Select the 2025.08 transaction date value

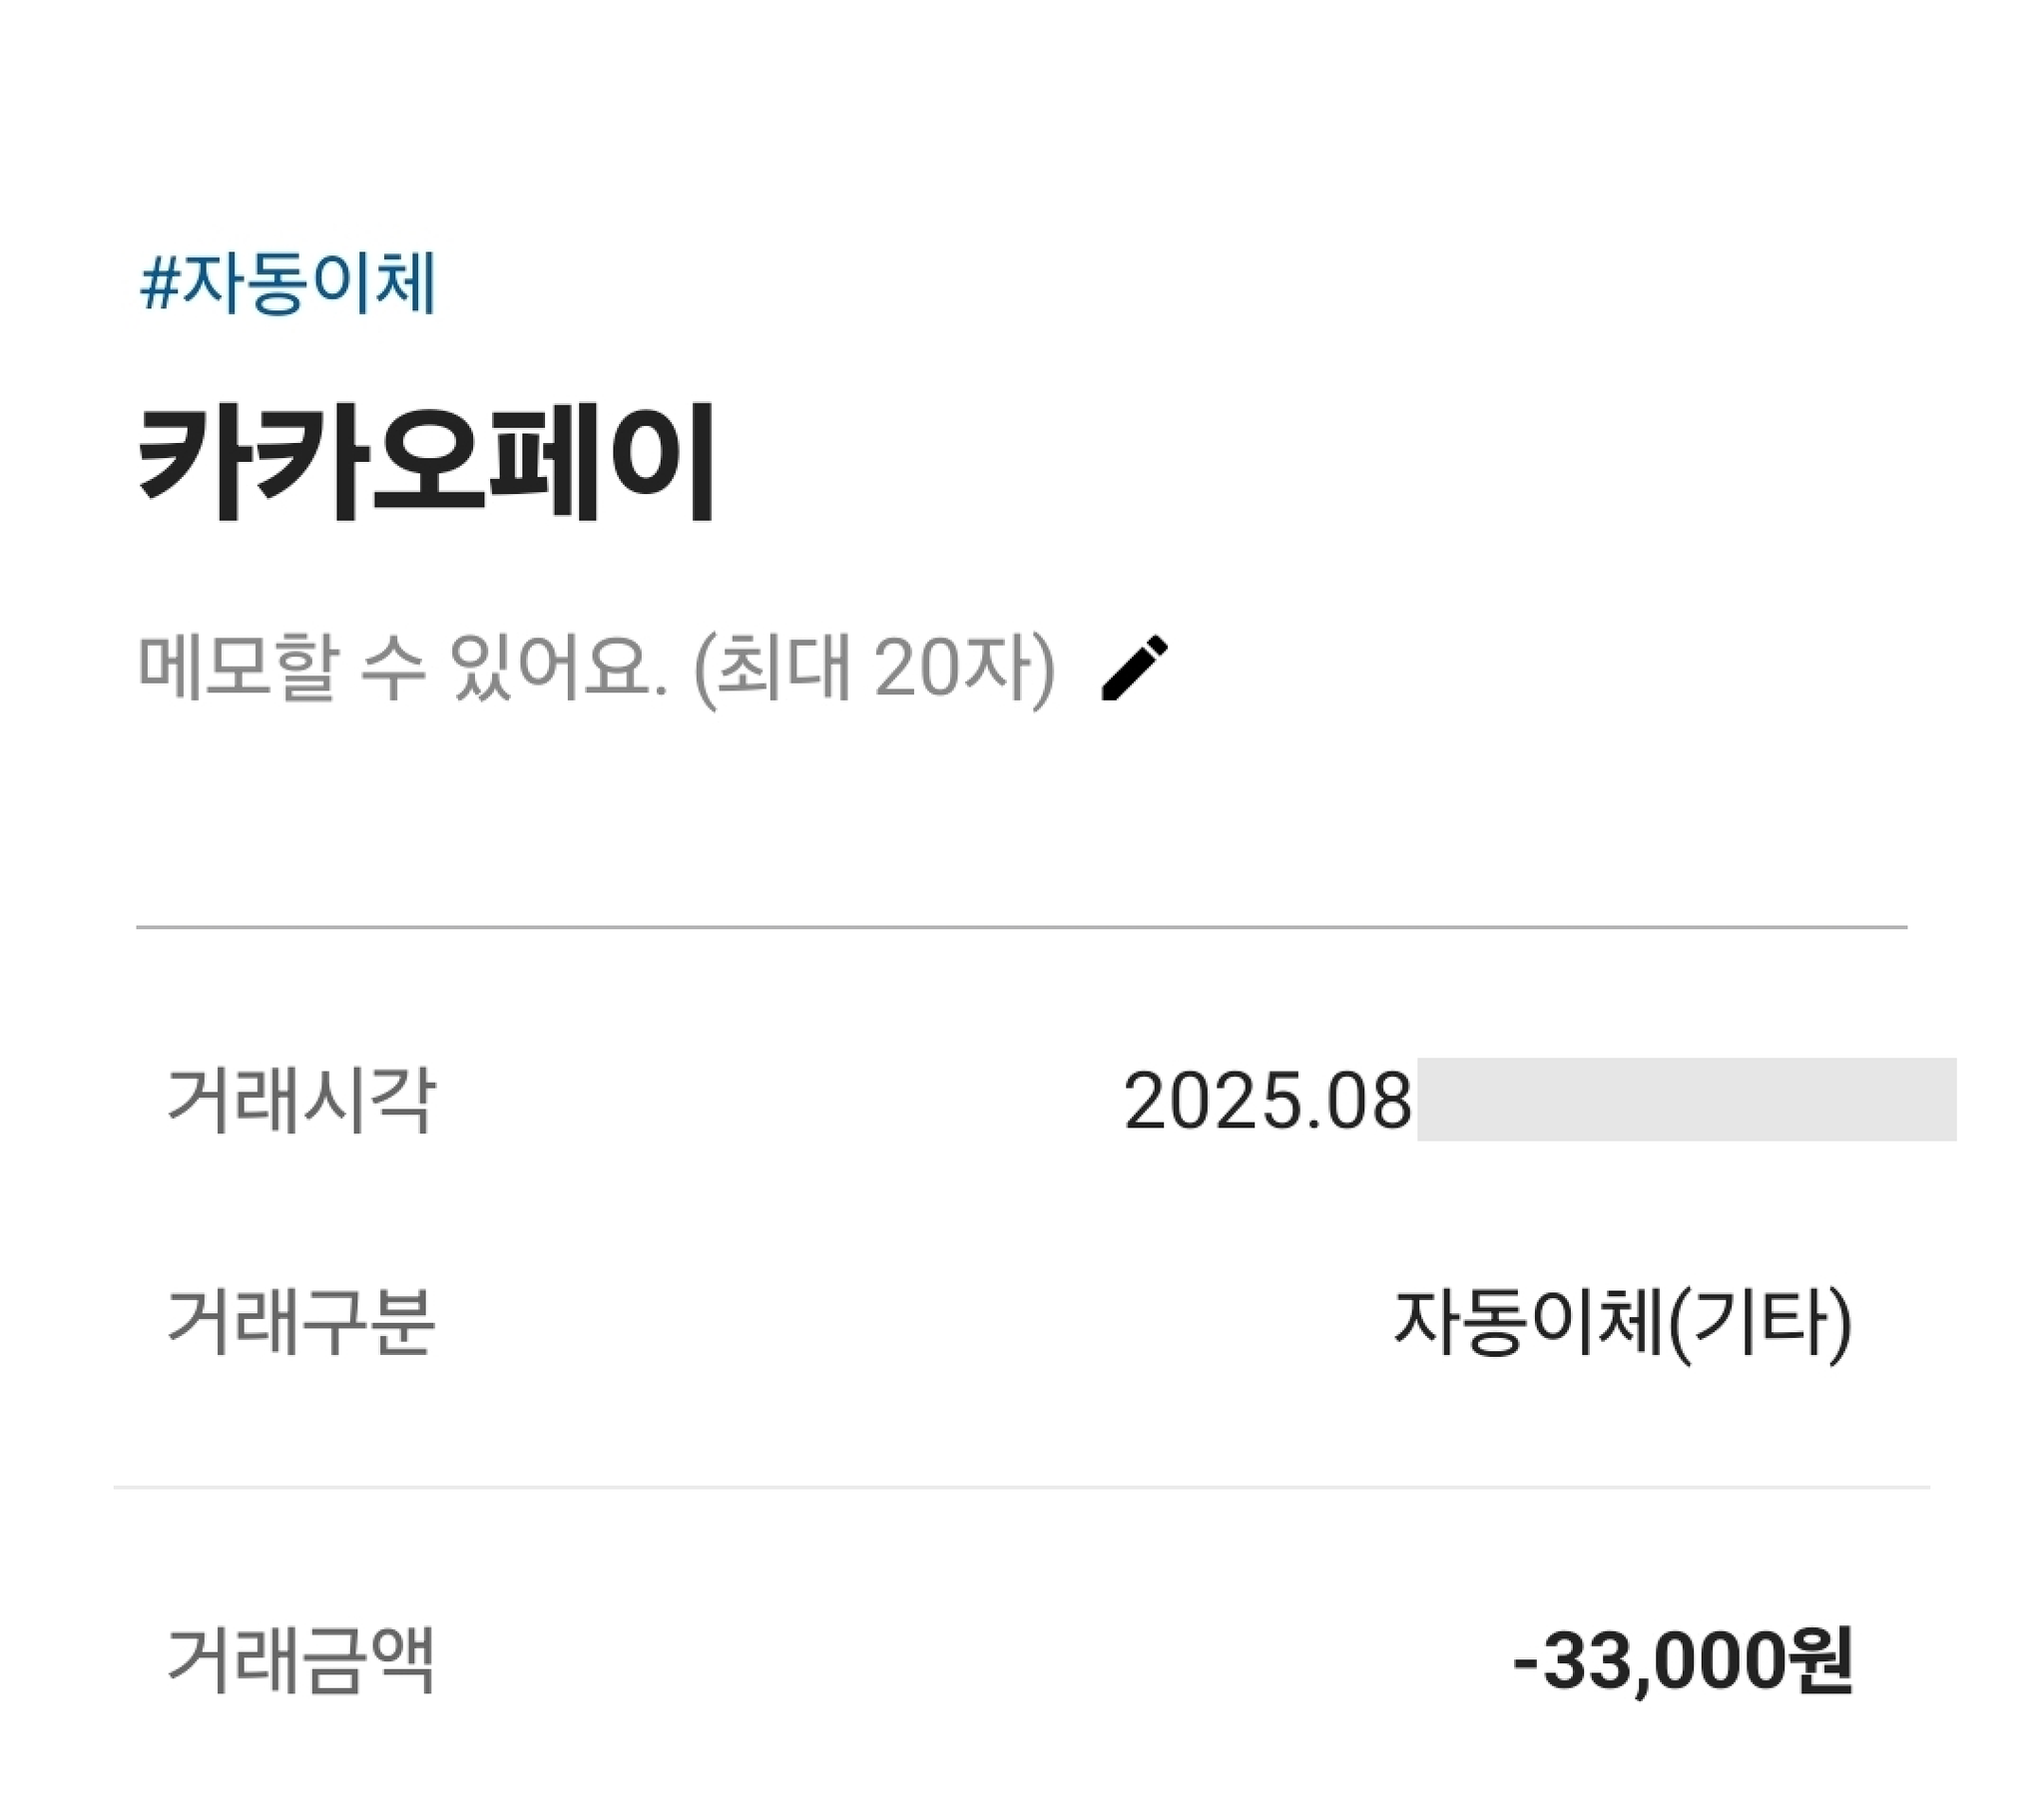(x=1267, y=1102)
